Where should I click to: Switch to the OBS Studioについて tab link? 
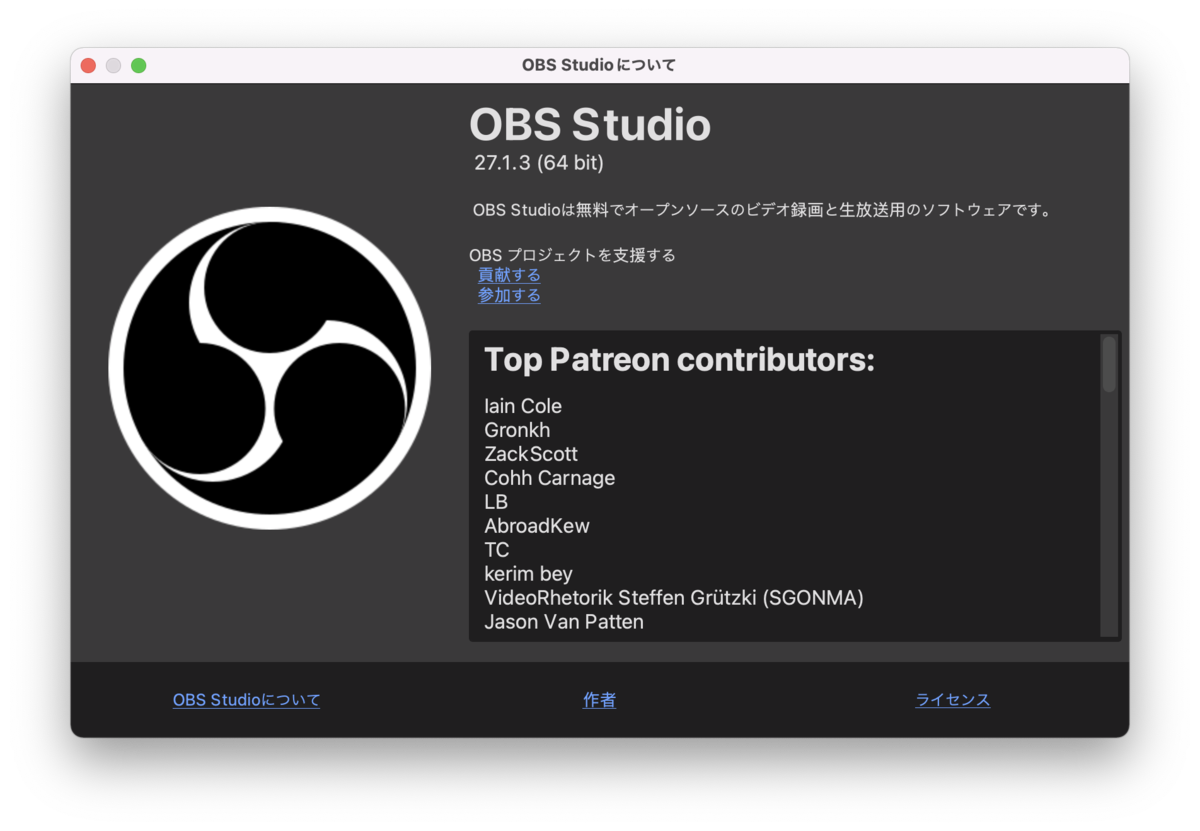pyautogui.click(x=246, y=700)
